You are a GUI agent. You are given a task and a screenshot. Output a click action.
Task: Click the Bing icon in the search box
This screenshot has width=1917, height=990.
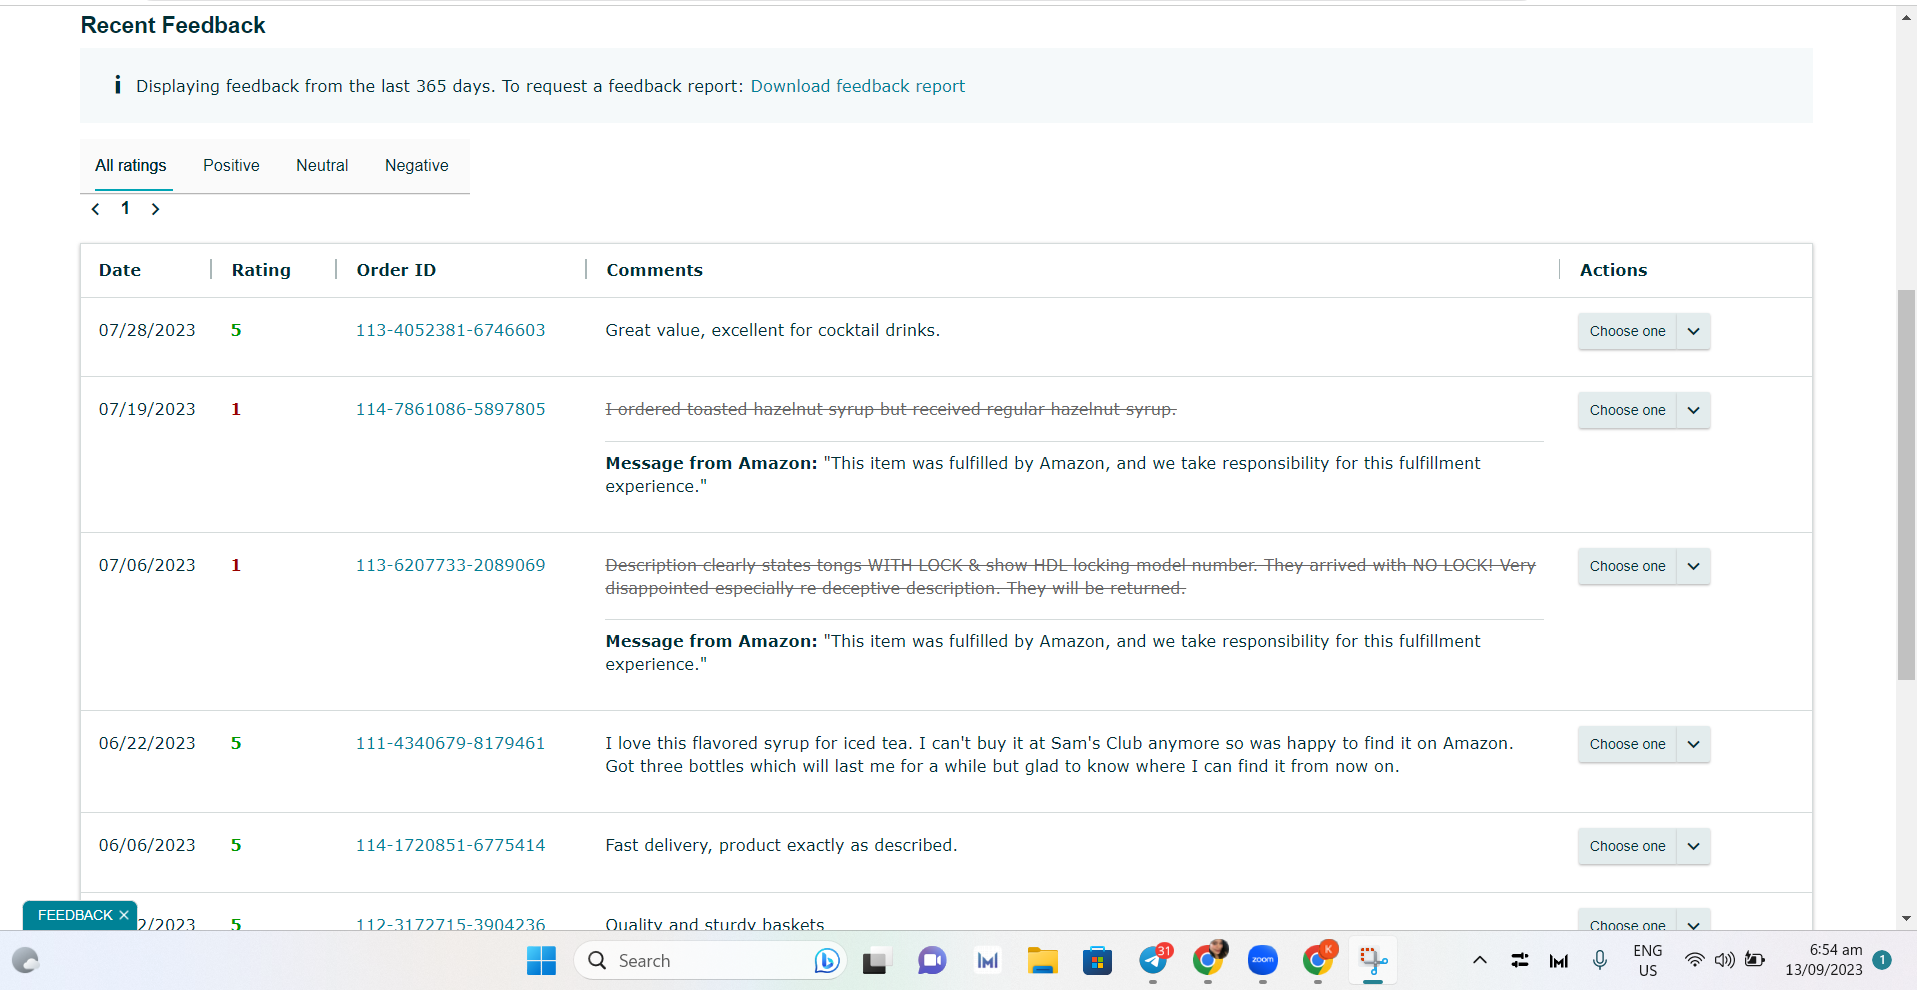pyautogui.click(x=827, y=961)
